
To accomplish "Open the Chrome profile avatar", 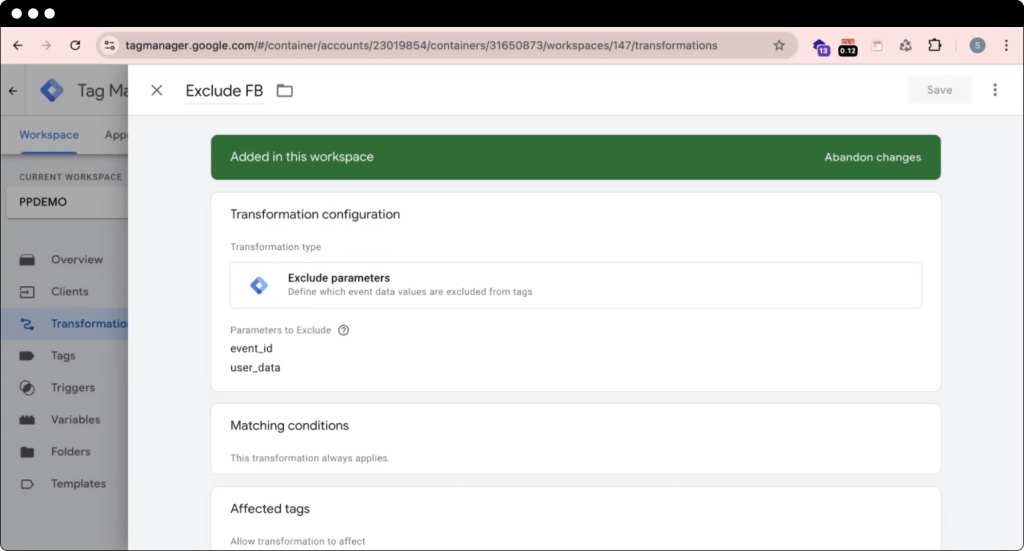I will (x=977, y=45).
